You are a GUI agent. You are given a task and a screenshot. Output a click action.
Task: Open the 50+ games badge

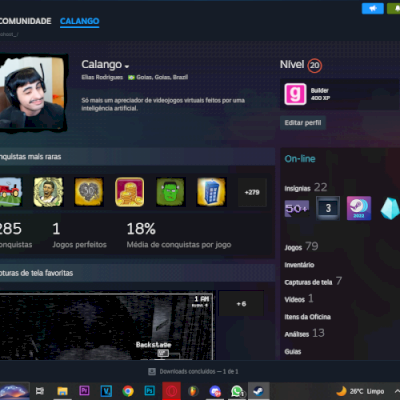[297, 208]
